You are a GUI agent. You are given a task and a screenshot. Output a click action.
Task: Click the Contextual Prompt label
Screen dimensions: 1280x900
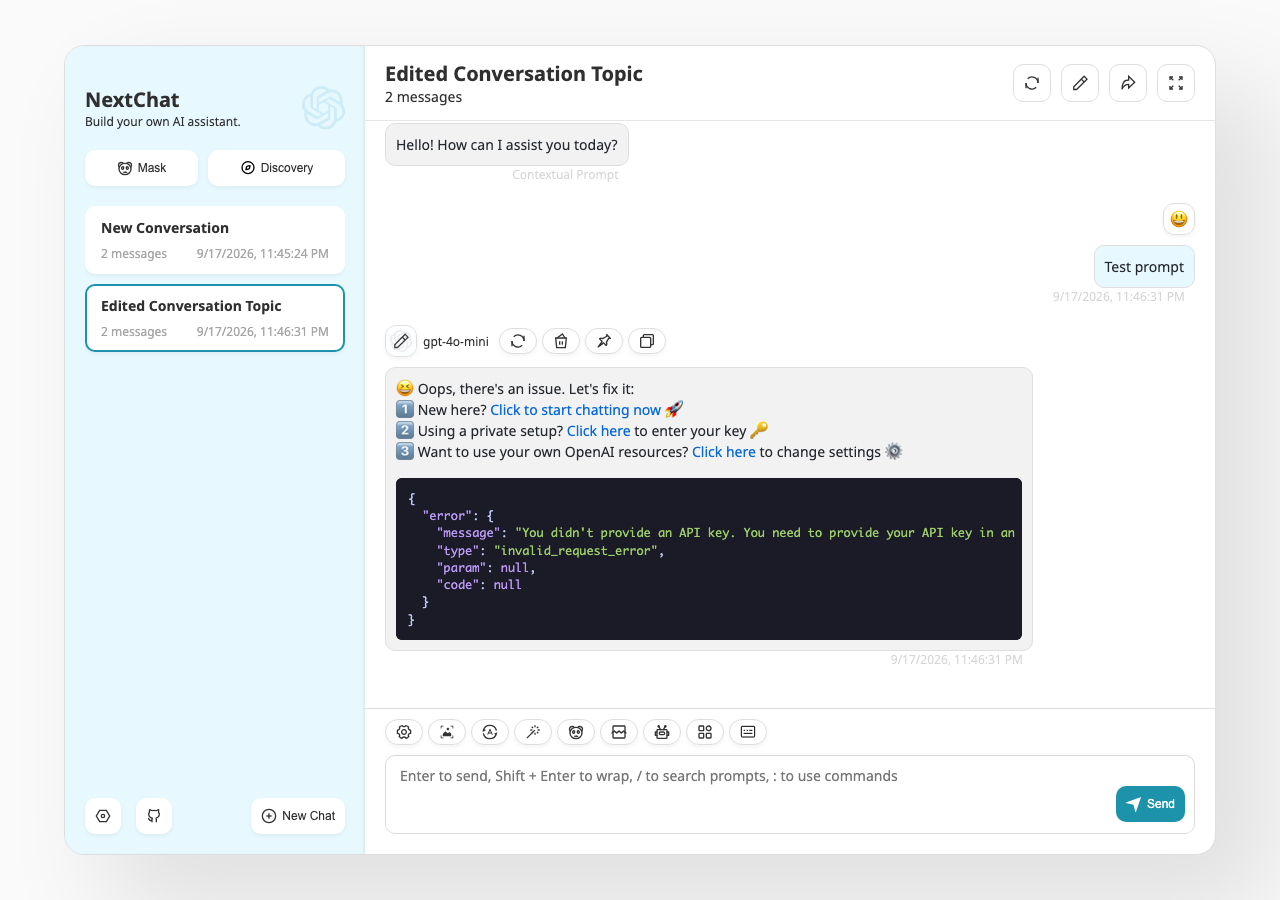click(x=565, y=175)
